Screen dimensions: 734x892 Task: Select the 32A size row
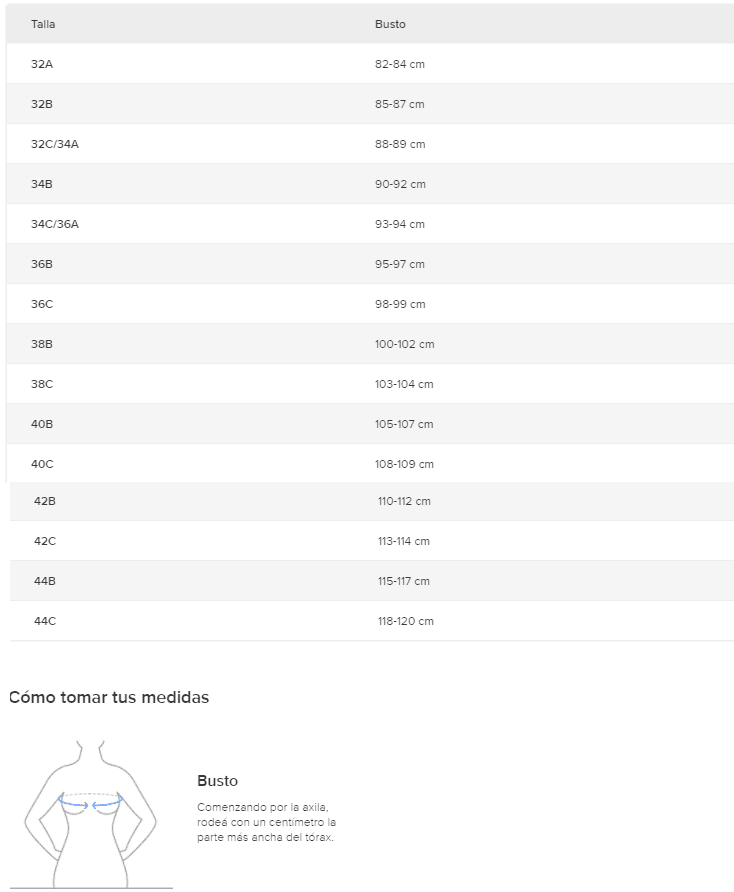coord(42,64)
